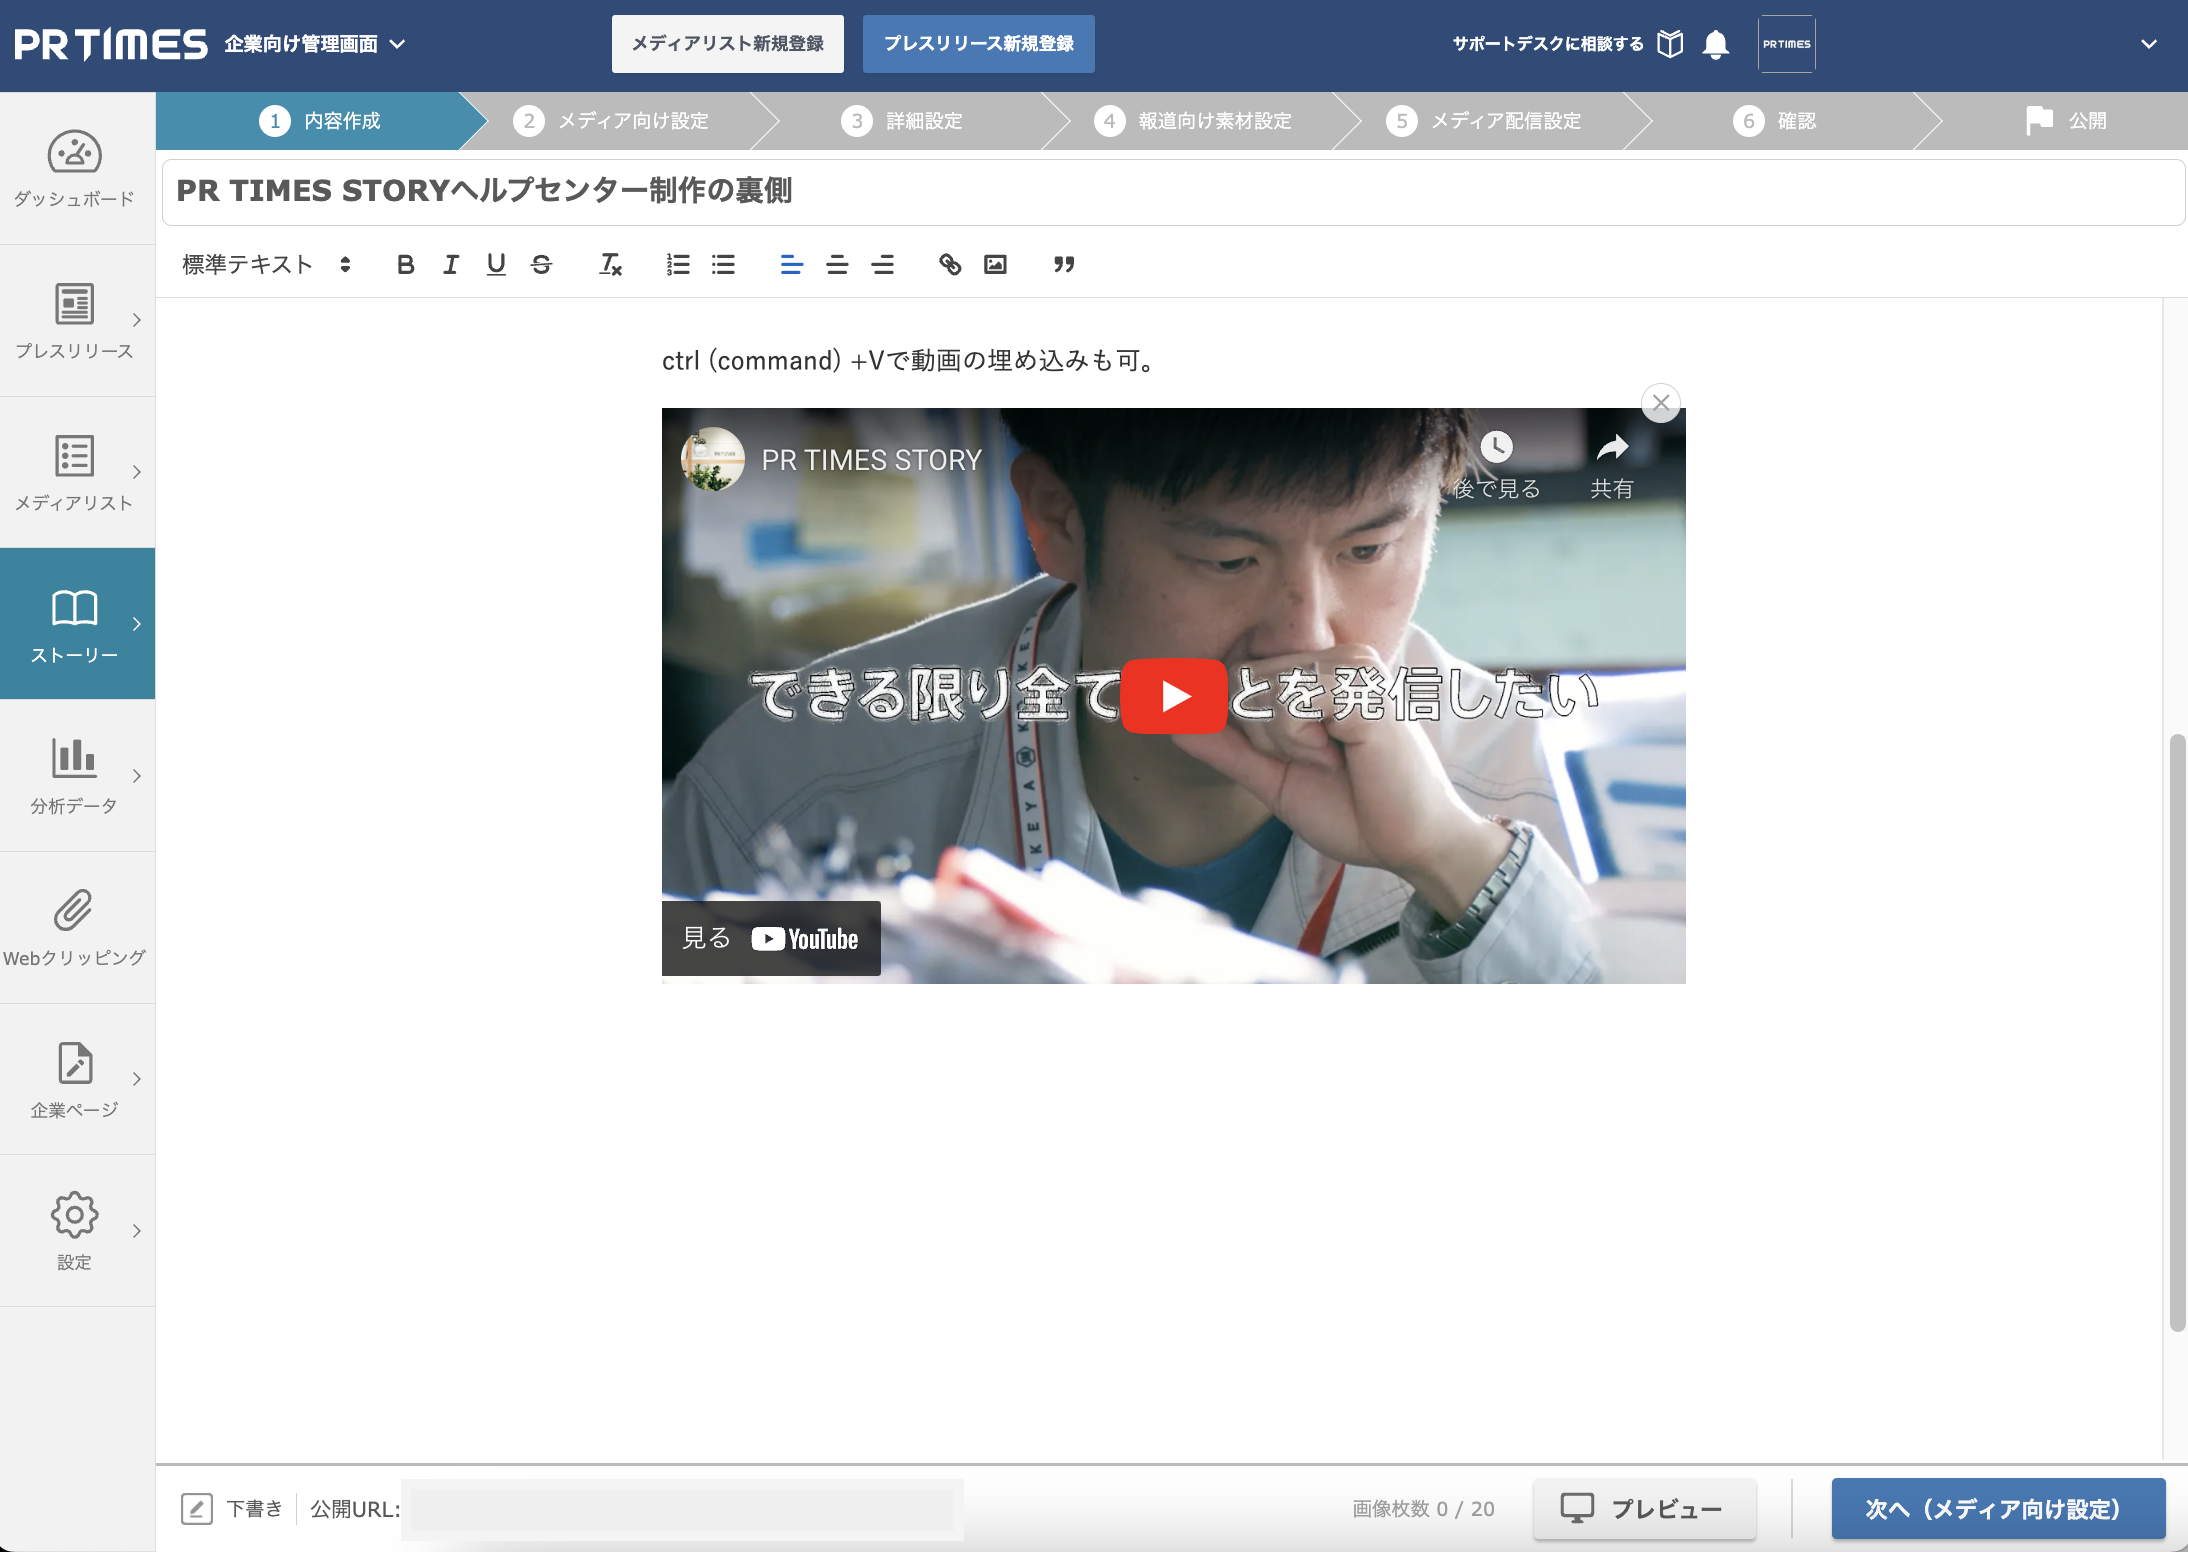
Task: Toggle underline formatting
Action: [x=496, y=265]
